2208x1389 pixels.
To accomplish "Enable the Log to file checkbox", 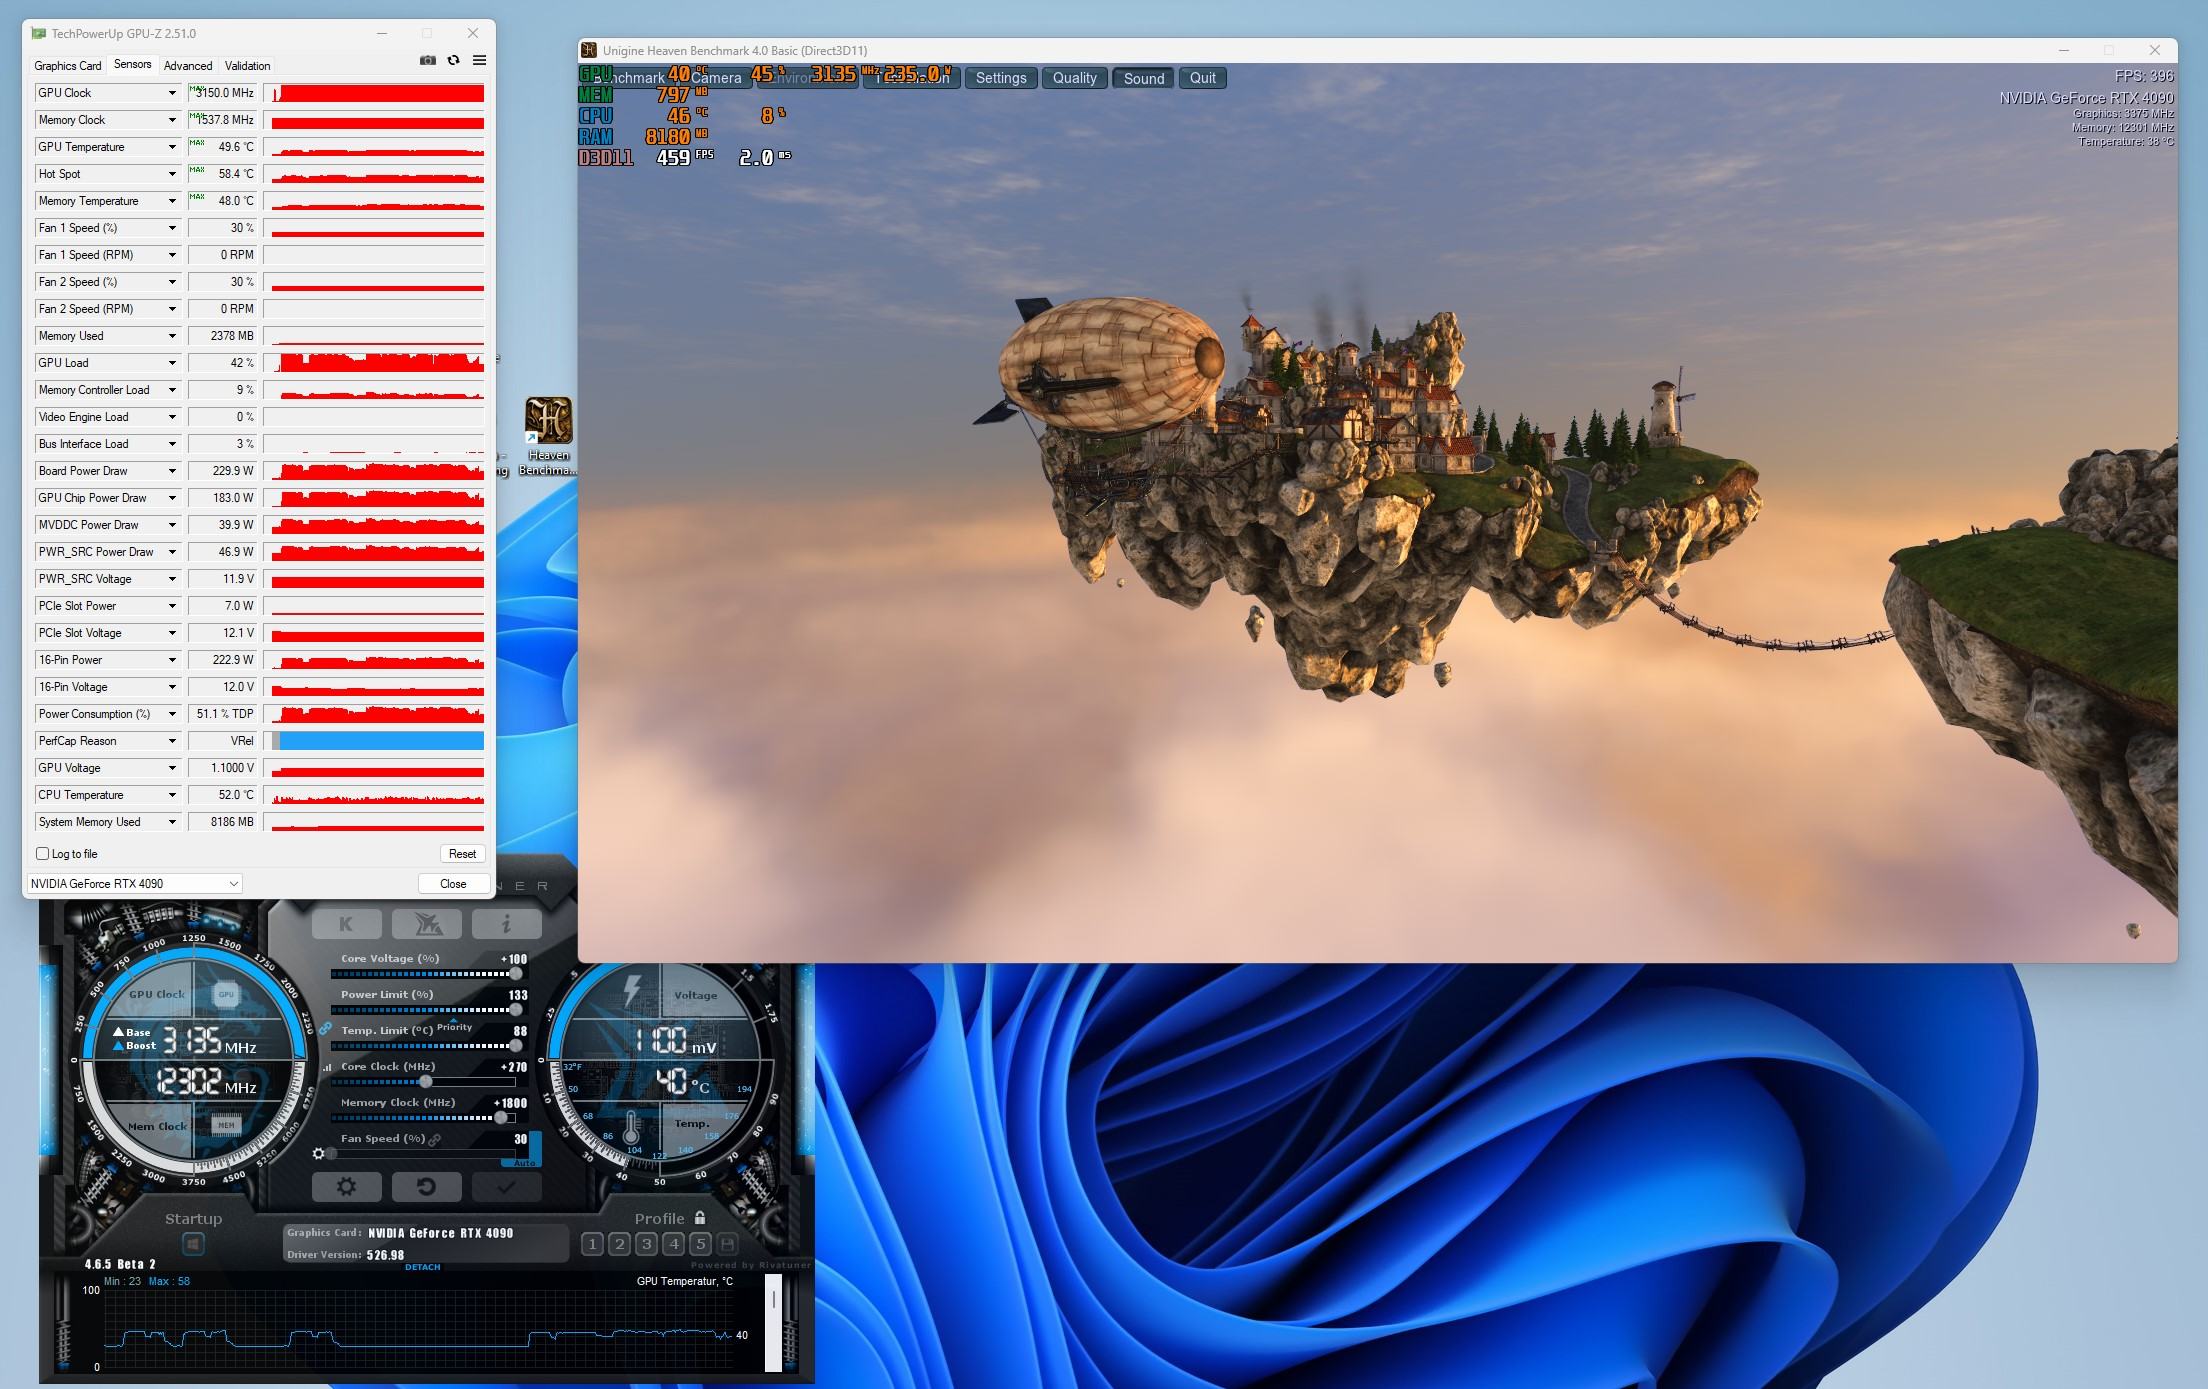I will [43, 854].
